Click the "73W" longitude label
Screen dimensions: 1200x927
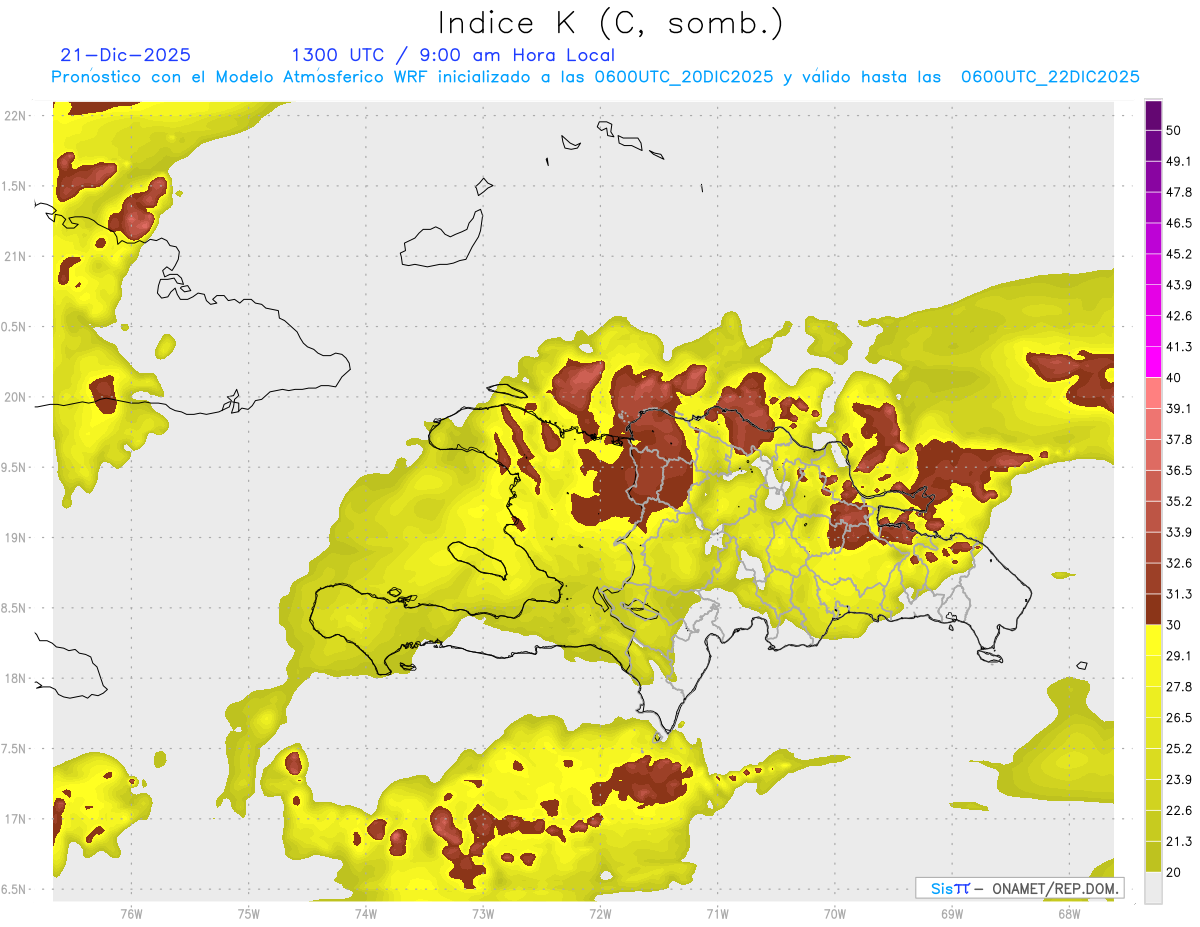point(483,913)
